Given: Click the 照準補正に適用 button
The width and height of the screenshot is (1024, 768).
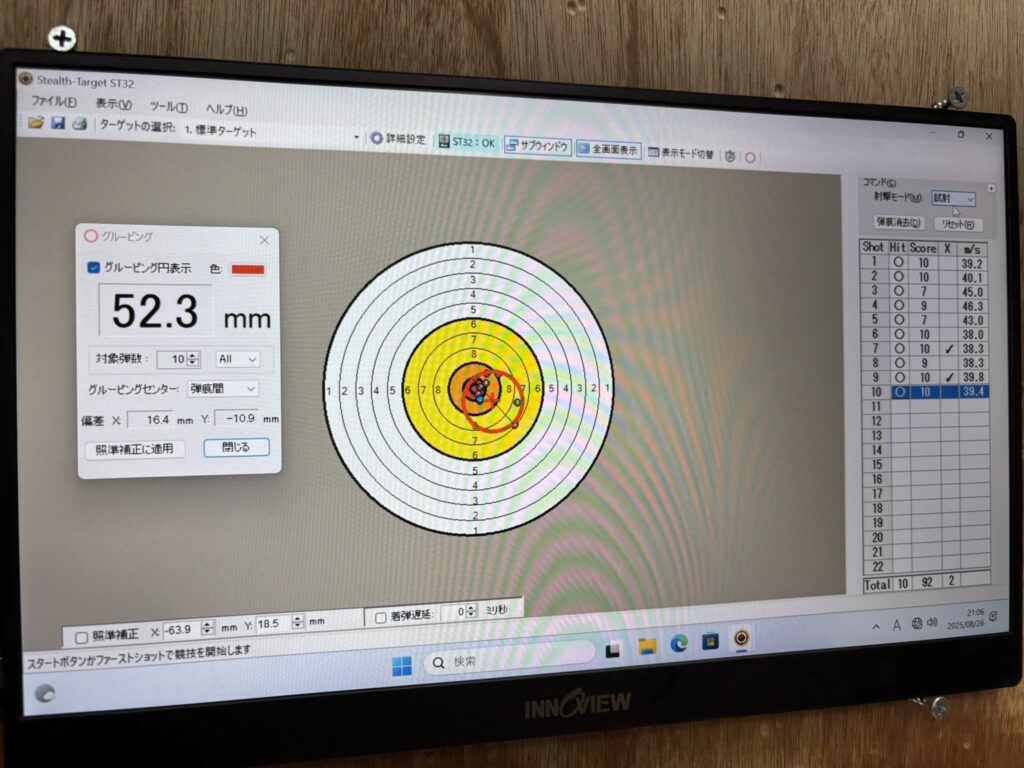Looking at the screenshot, I should point(134,449).
